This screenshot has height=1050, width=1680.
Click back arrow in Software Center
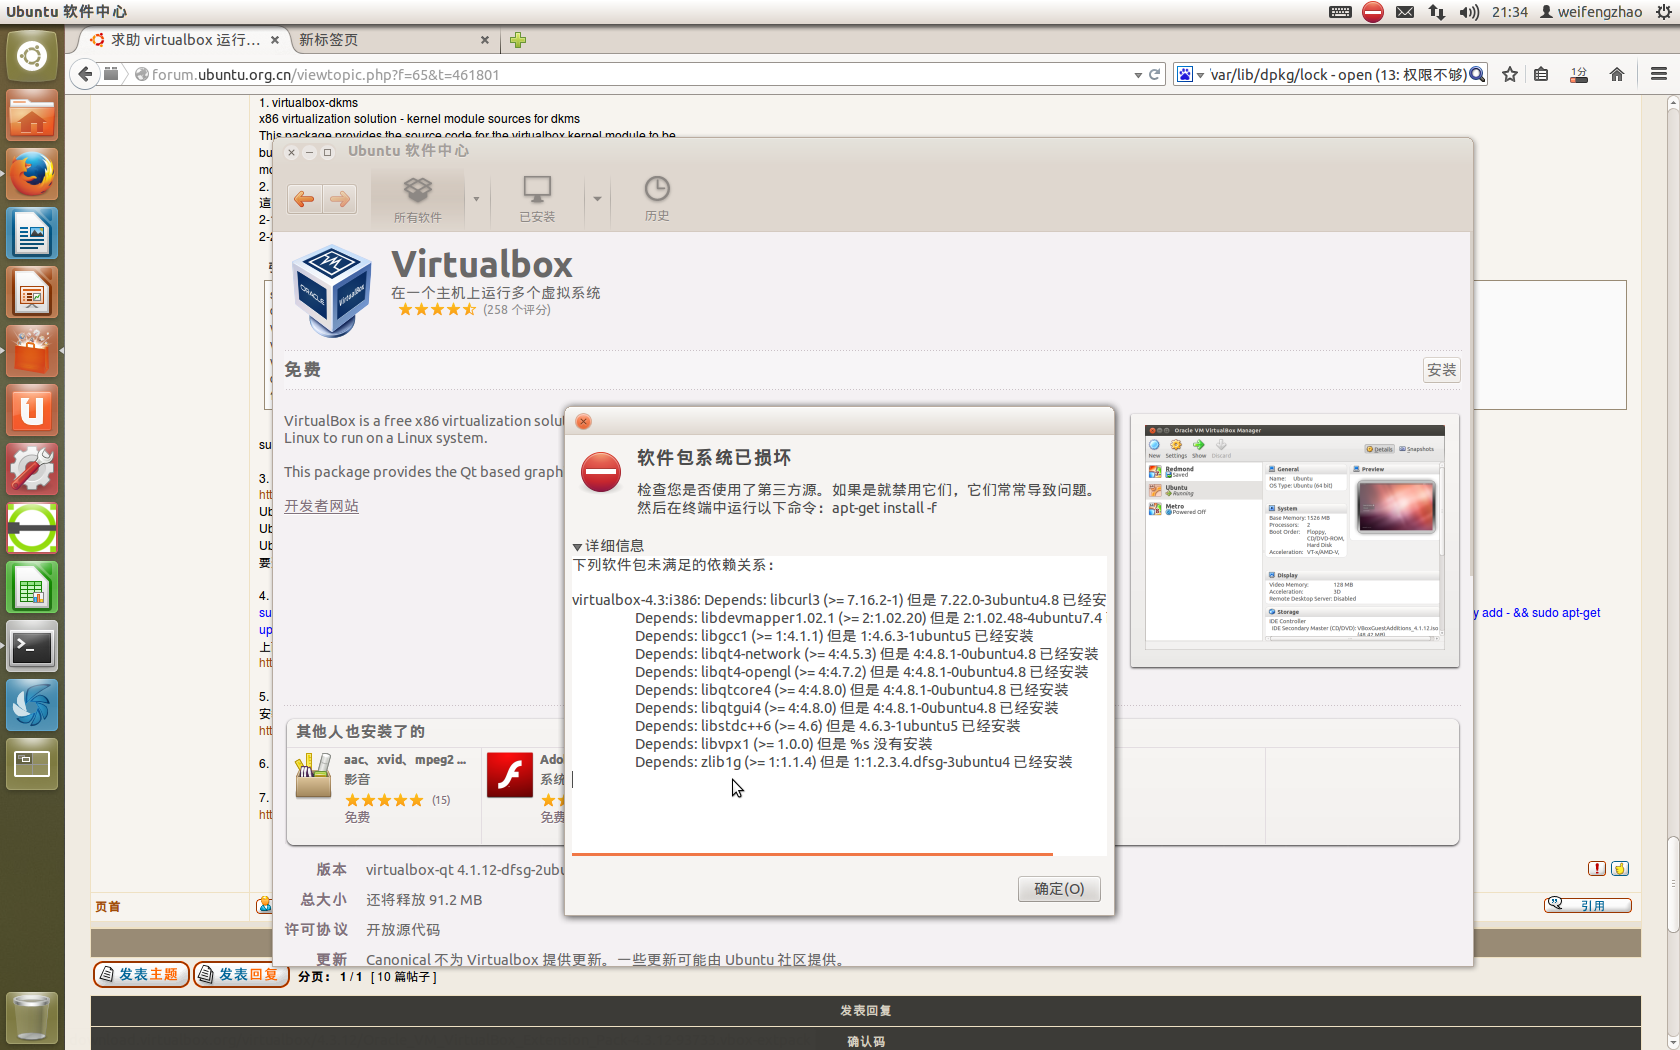point(304,199)
